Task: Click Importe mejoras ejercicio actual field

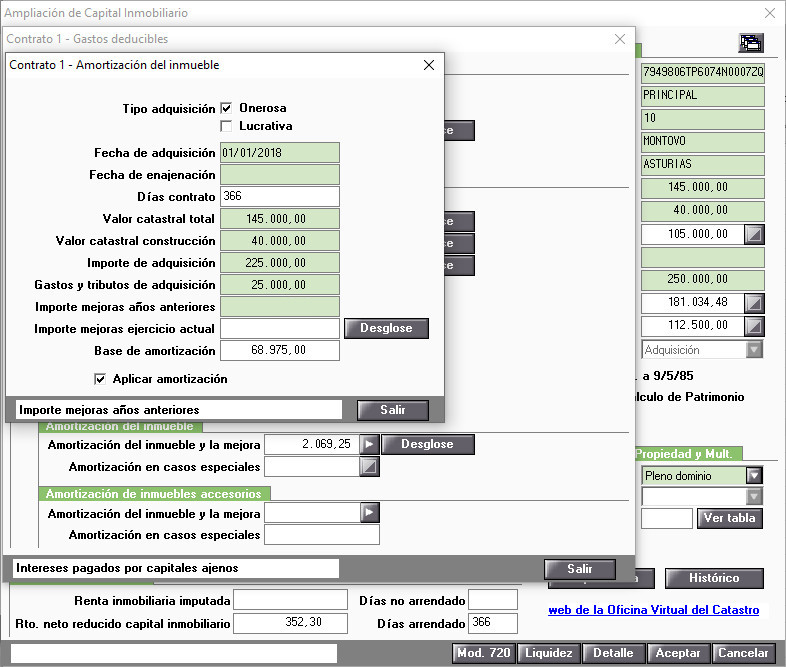Action: 280,329
